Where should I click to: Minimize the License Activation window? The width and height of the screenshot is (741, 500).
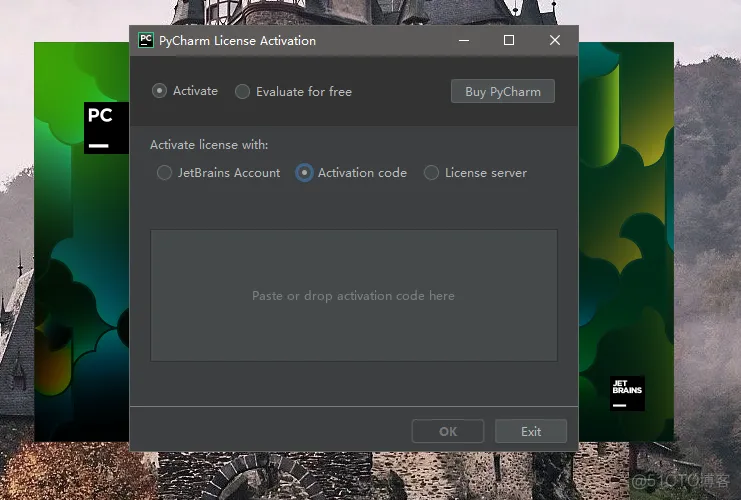pyautogui.click(x=464, y=40)
